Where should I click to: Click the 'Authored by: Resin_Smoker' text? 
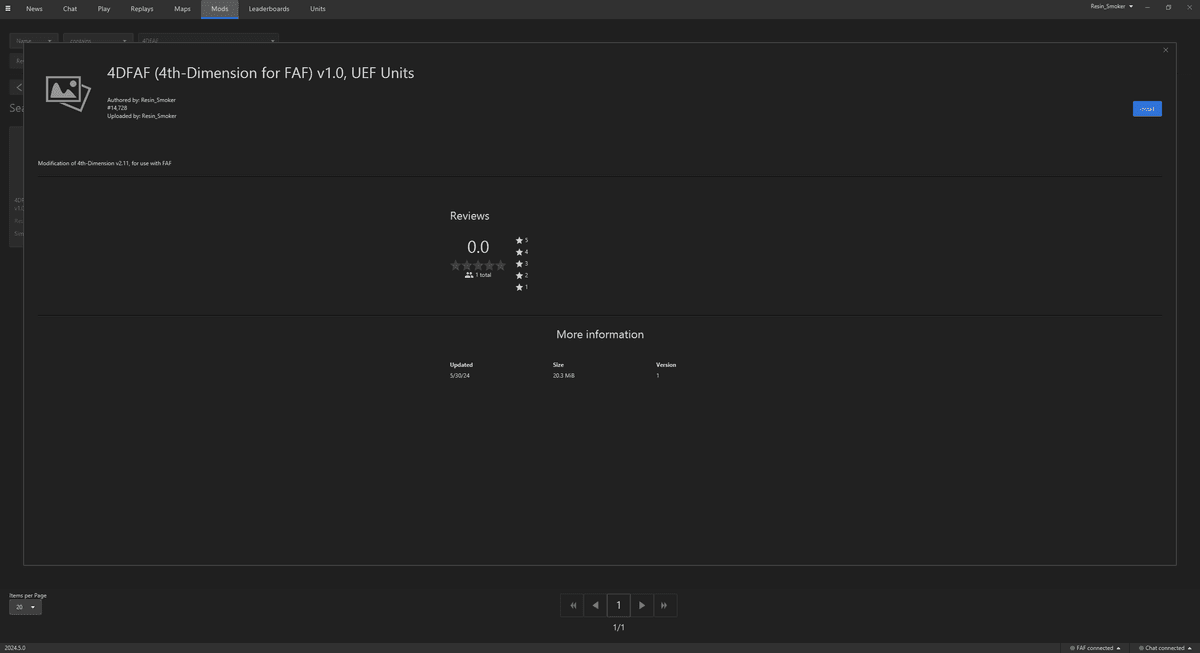point(141,100)
